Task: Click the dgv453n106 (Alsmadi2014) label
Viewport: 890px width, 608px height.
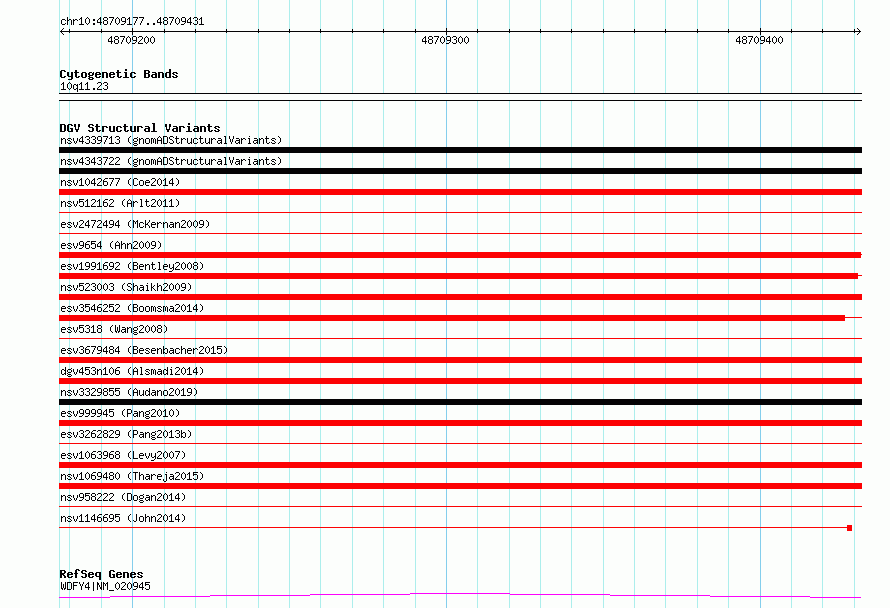Action: point(132,371)
